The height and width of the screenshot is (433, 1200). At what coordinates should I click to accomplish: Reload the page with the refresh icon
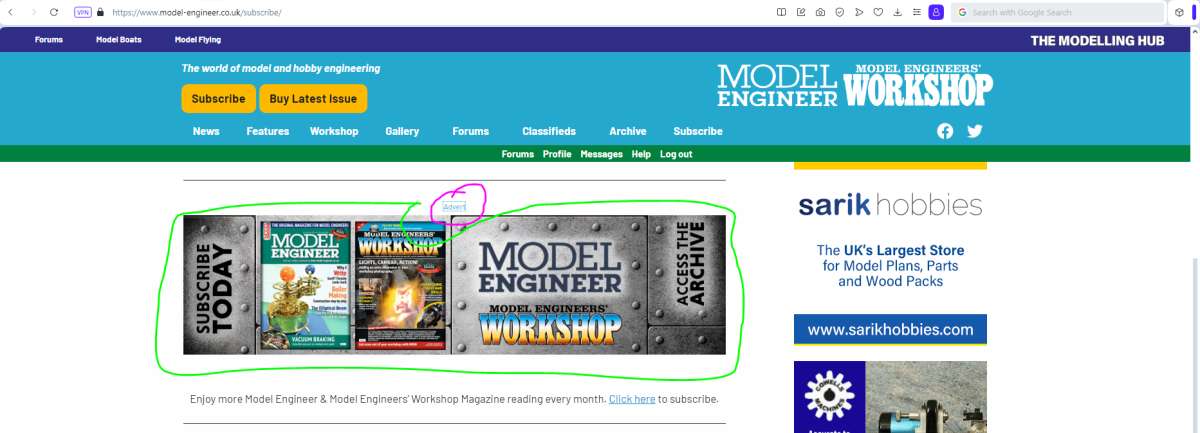[53, 12]
